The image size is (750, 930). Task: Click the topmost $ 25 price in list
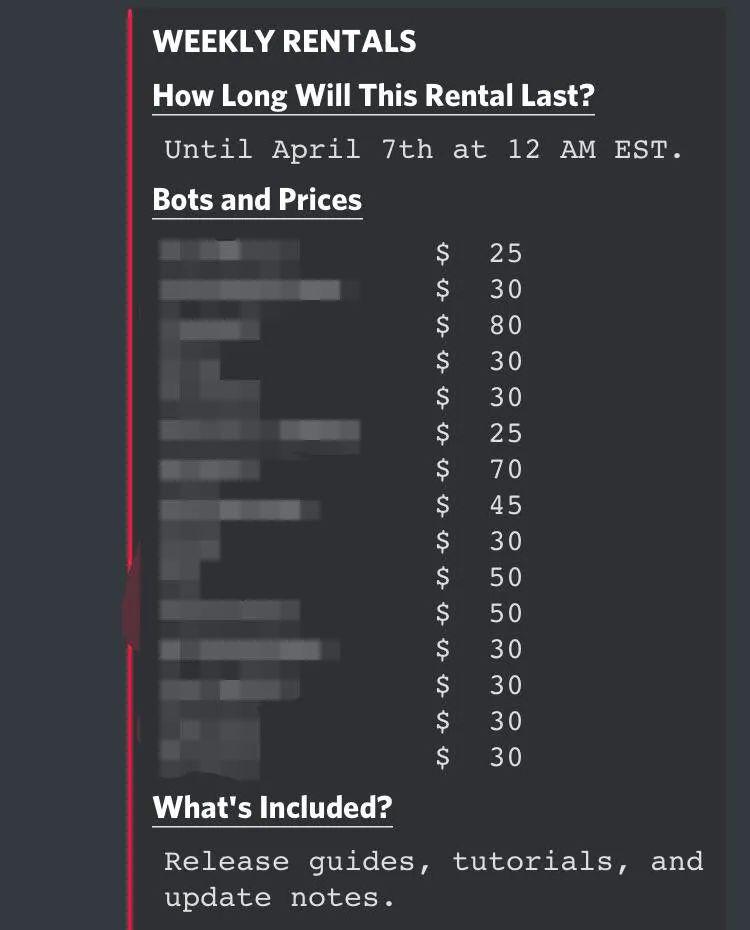click(x=478, y=253)
